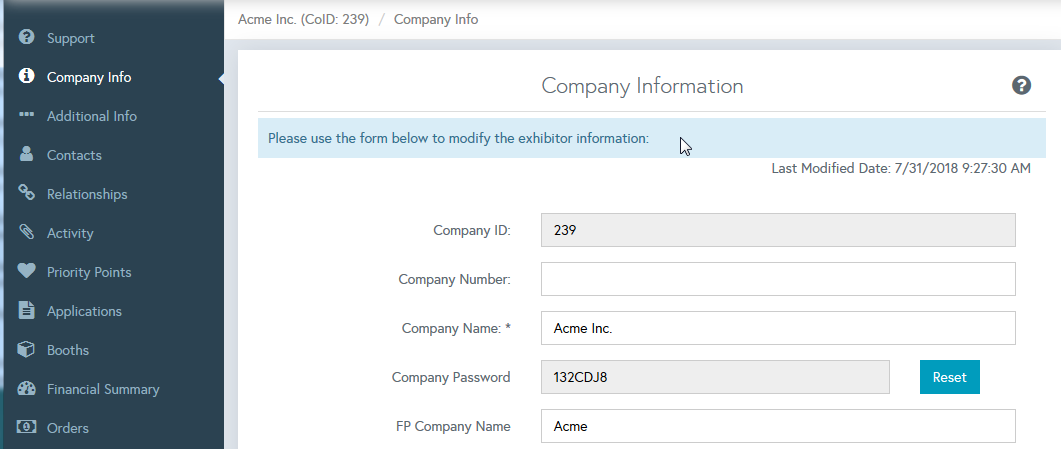
Task: Go to Priority Points section
Action: click(89, 272)
